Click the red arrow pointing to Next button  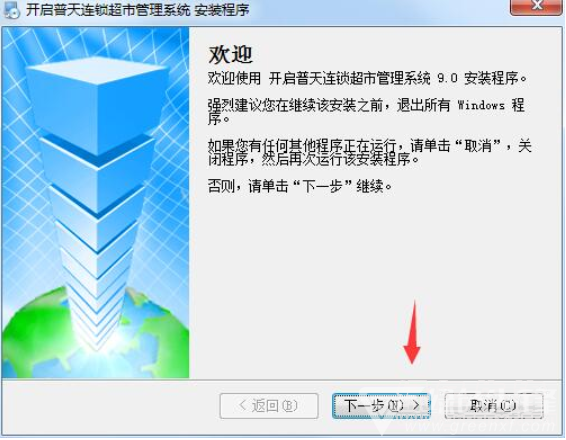coord(412,333)
